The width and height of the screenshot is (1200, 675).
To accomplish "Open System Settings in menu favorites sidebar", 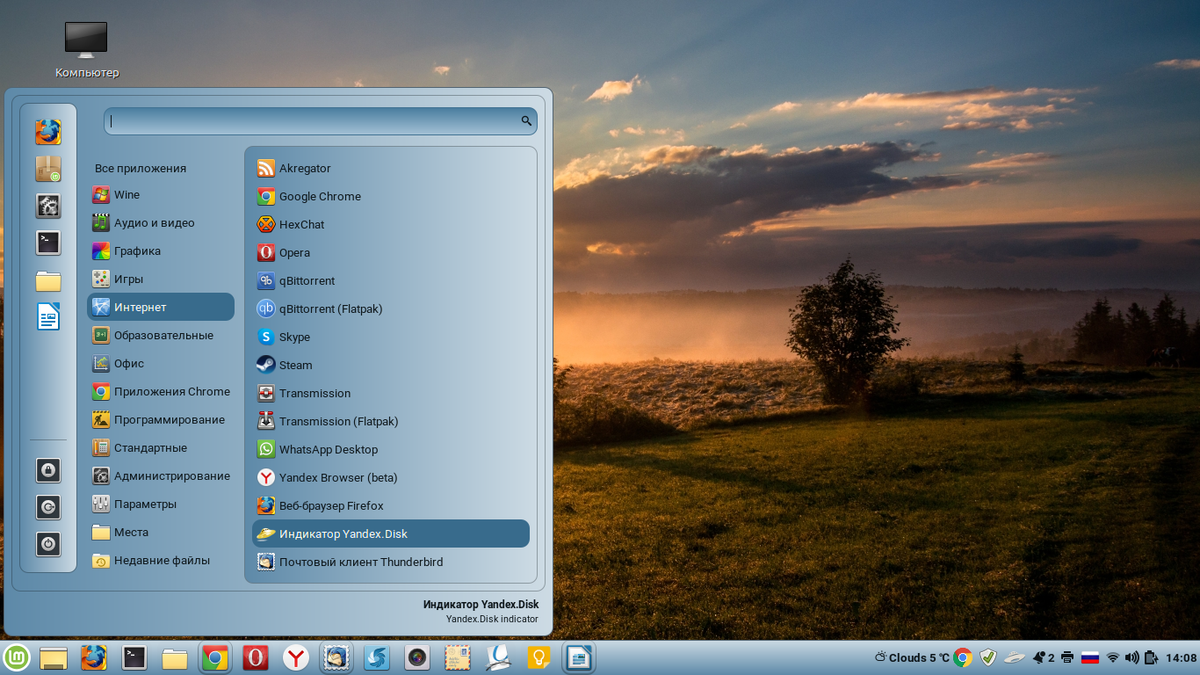I will 48,205.
